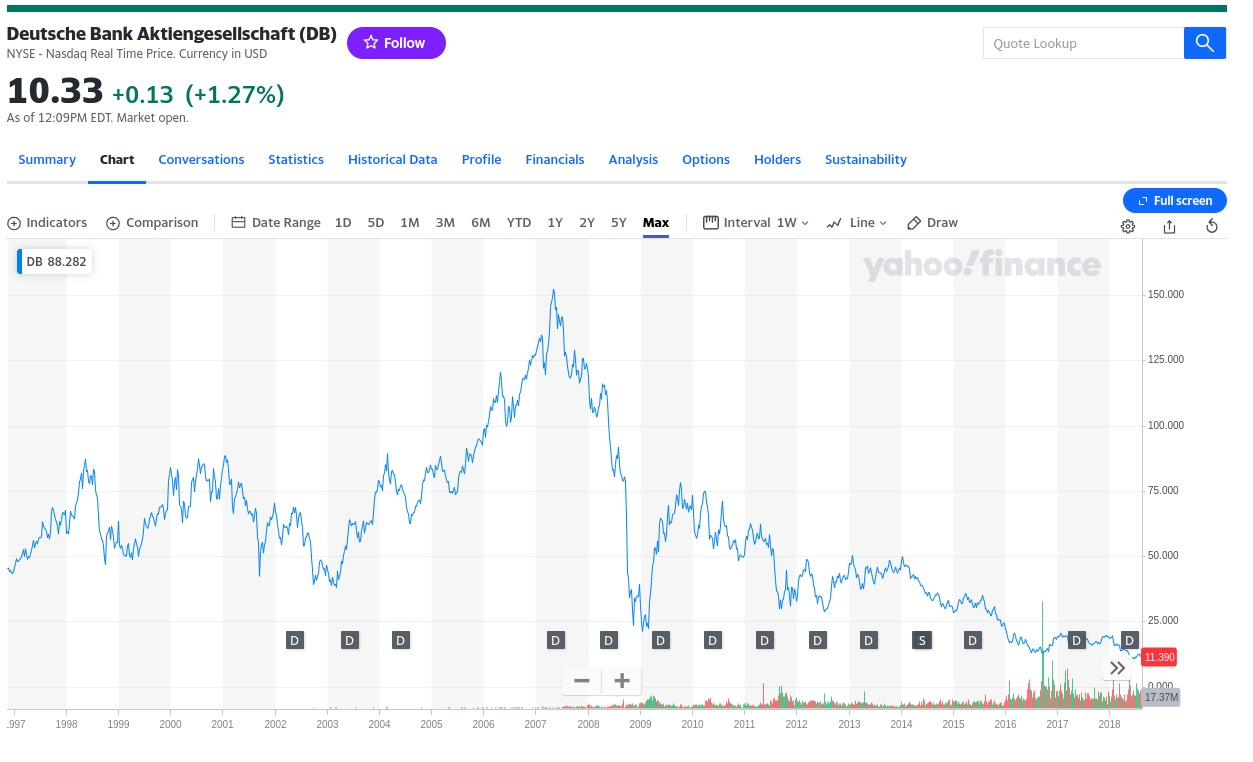This screenshot has height=762, width=1253.
Task: Open the Financials tab
Action: click(x=555, y=160)
